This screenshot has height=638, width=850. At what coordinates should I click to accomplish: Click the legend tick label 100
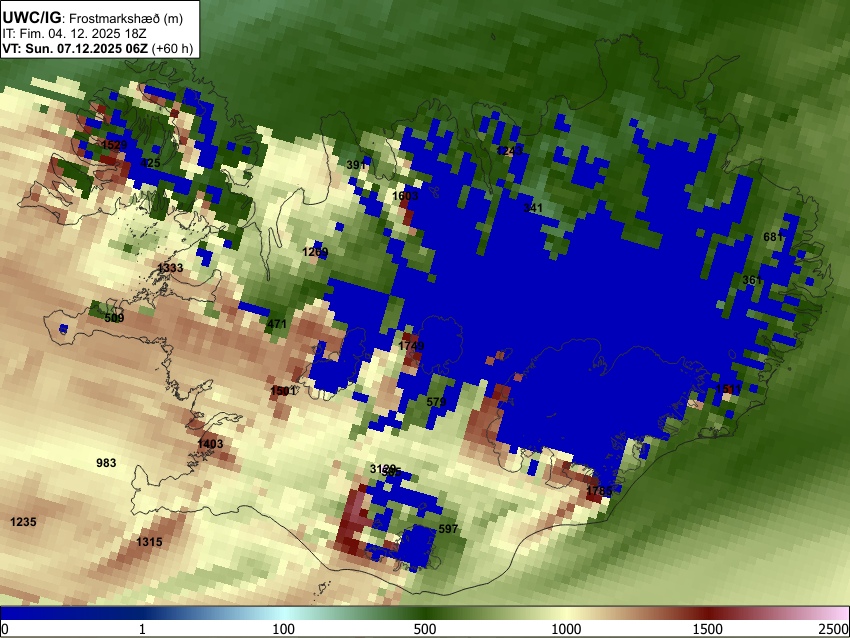pyautogui.click(x=284, y=629)
